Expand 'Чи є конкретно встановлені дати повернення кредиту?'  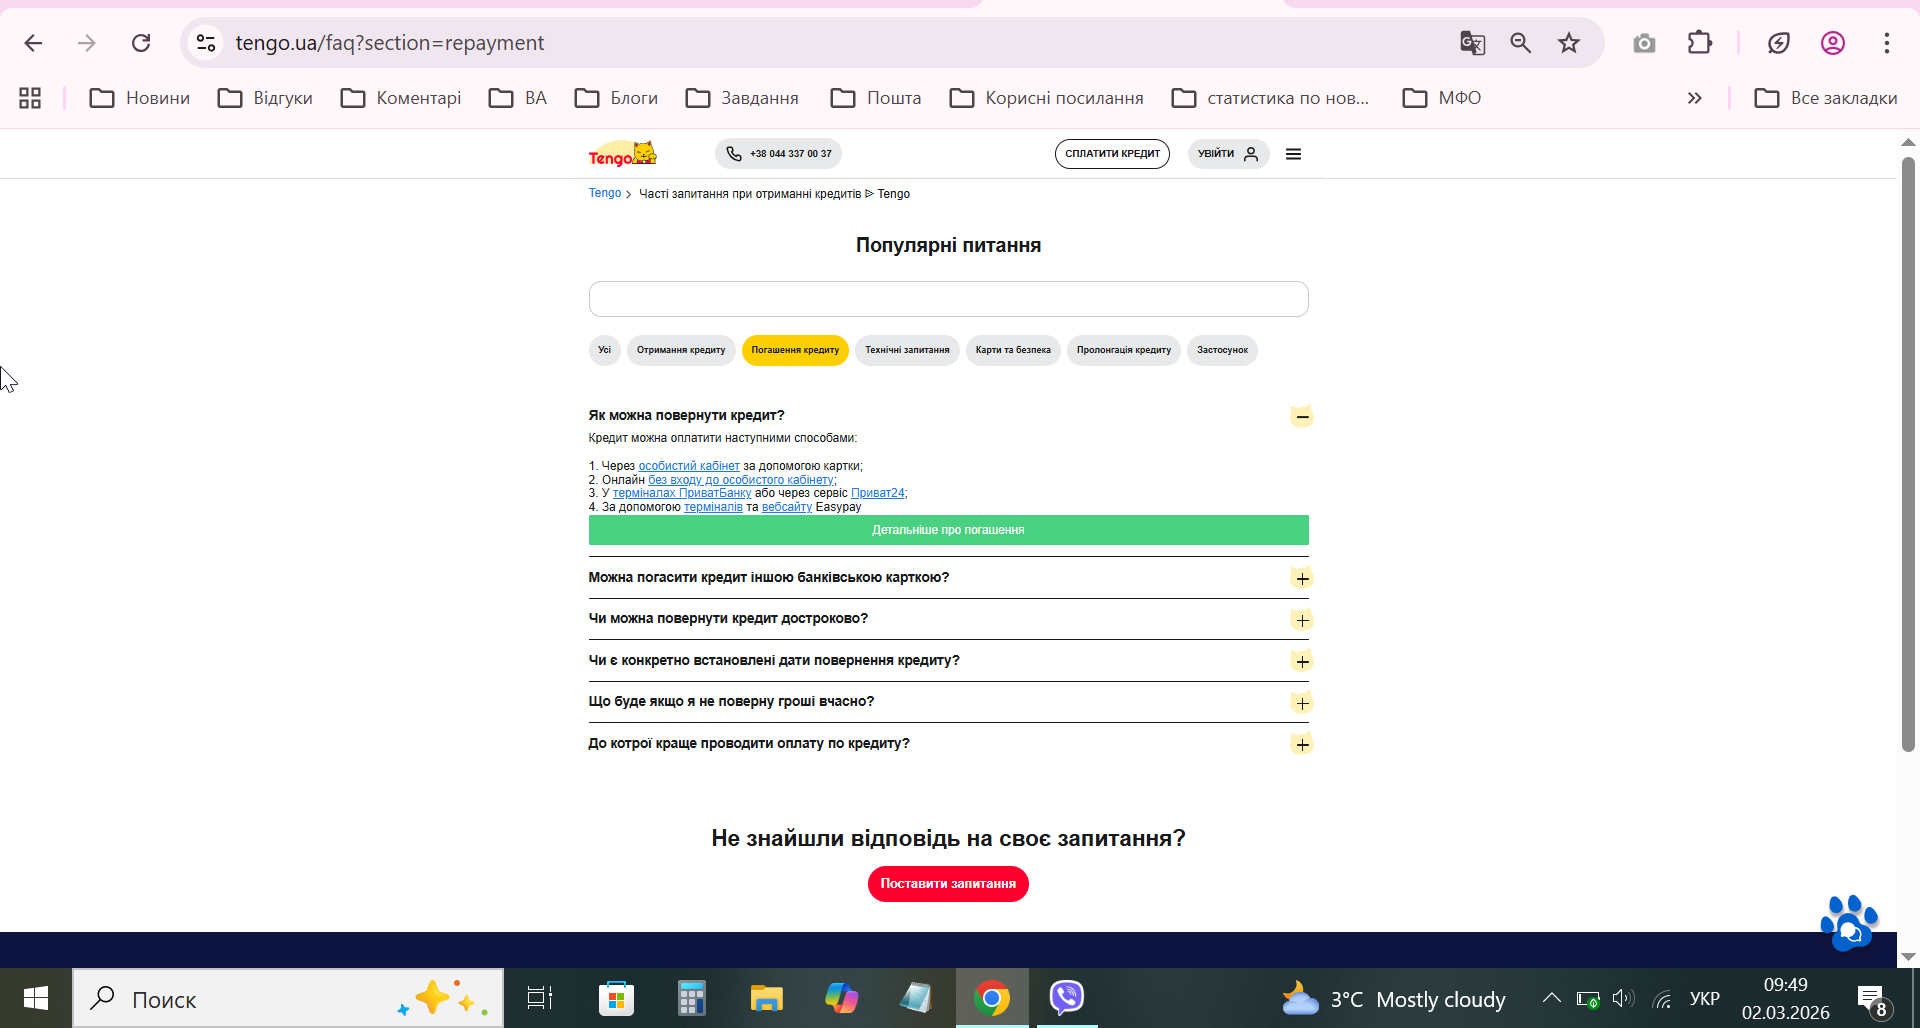(1301, 661)
